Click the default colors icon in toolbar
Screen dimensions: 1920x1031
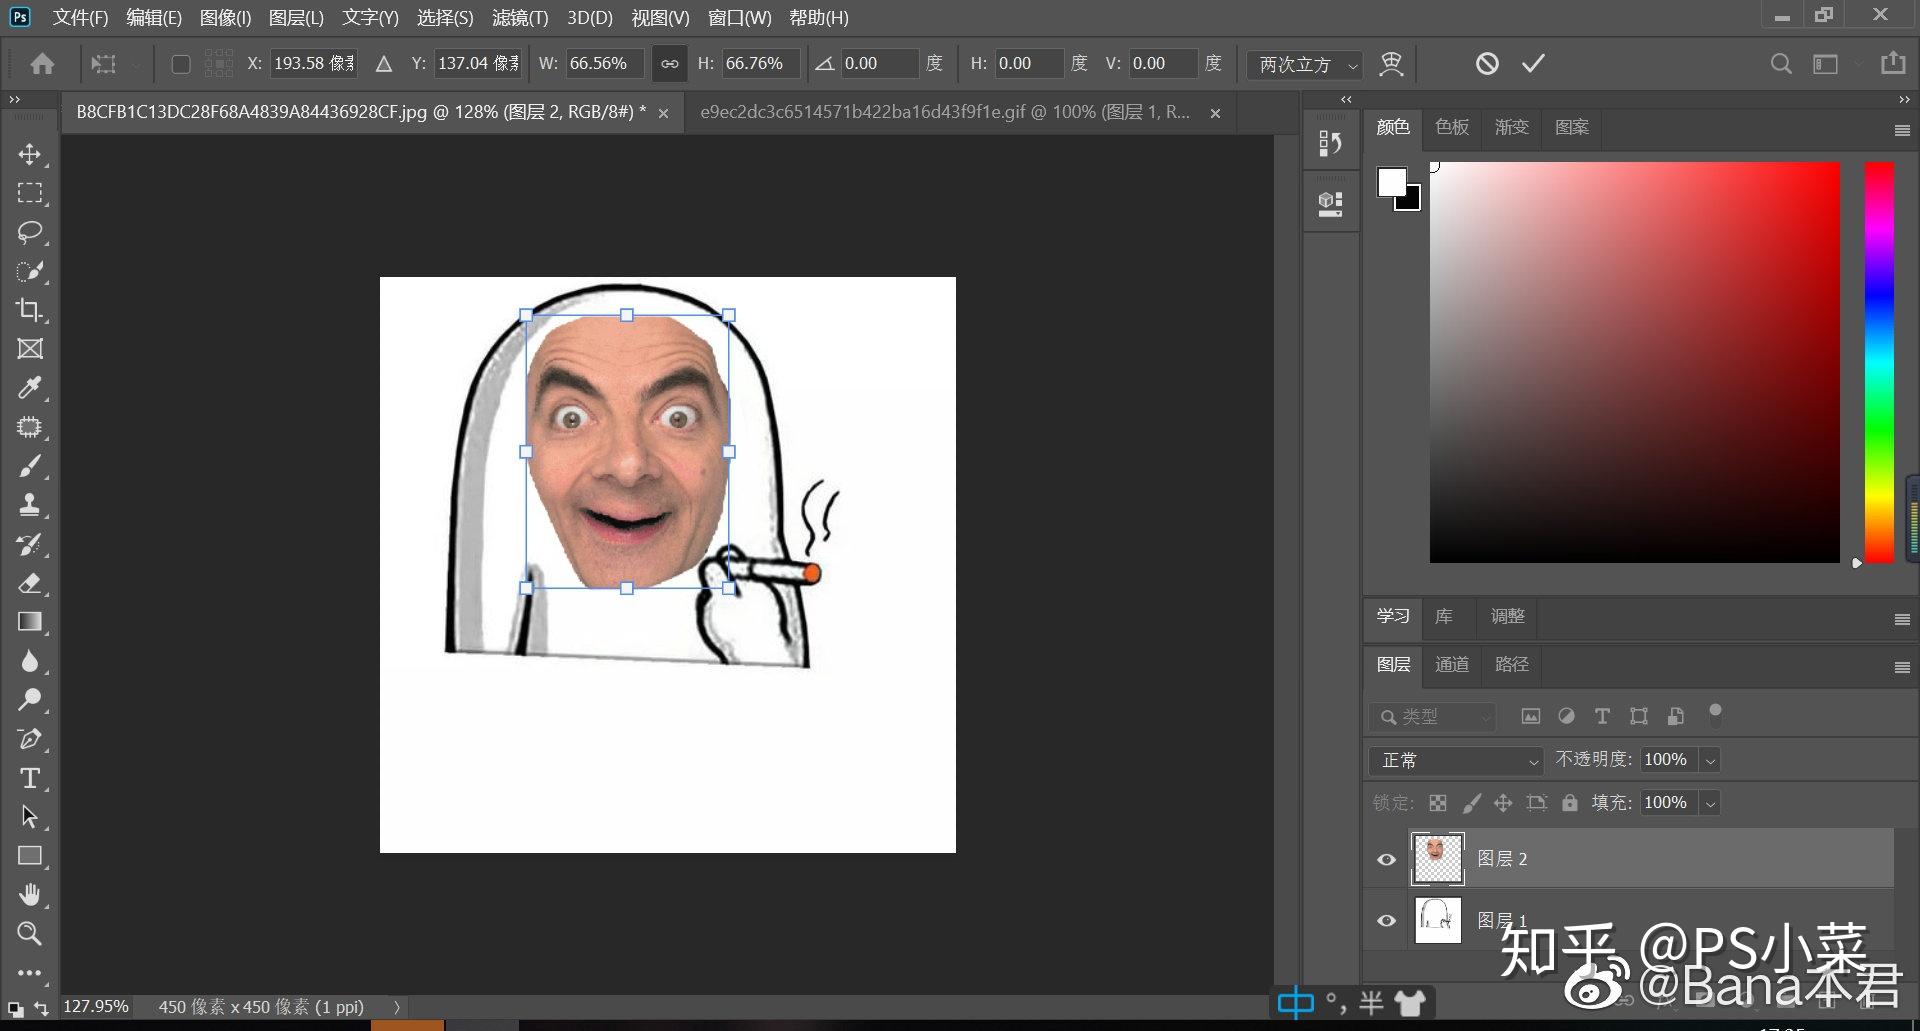tap(15, 1009)
